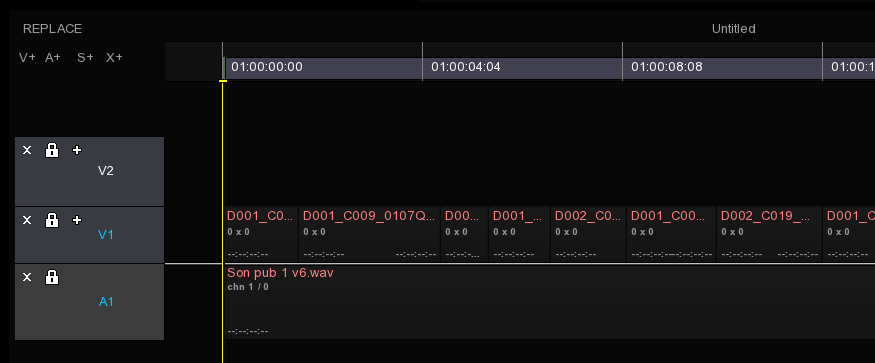Viewport: 875px width, 363px height.
Task: Toggle the lock on the V1 track
Action: (x=52, y=219)
